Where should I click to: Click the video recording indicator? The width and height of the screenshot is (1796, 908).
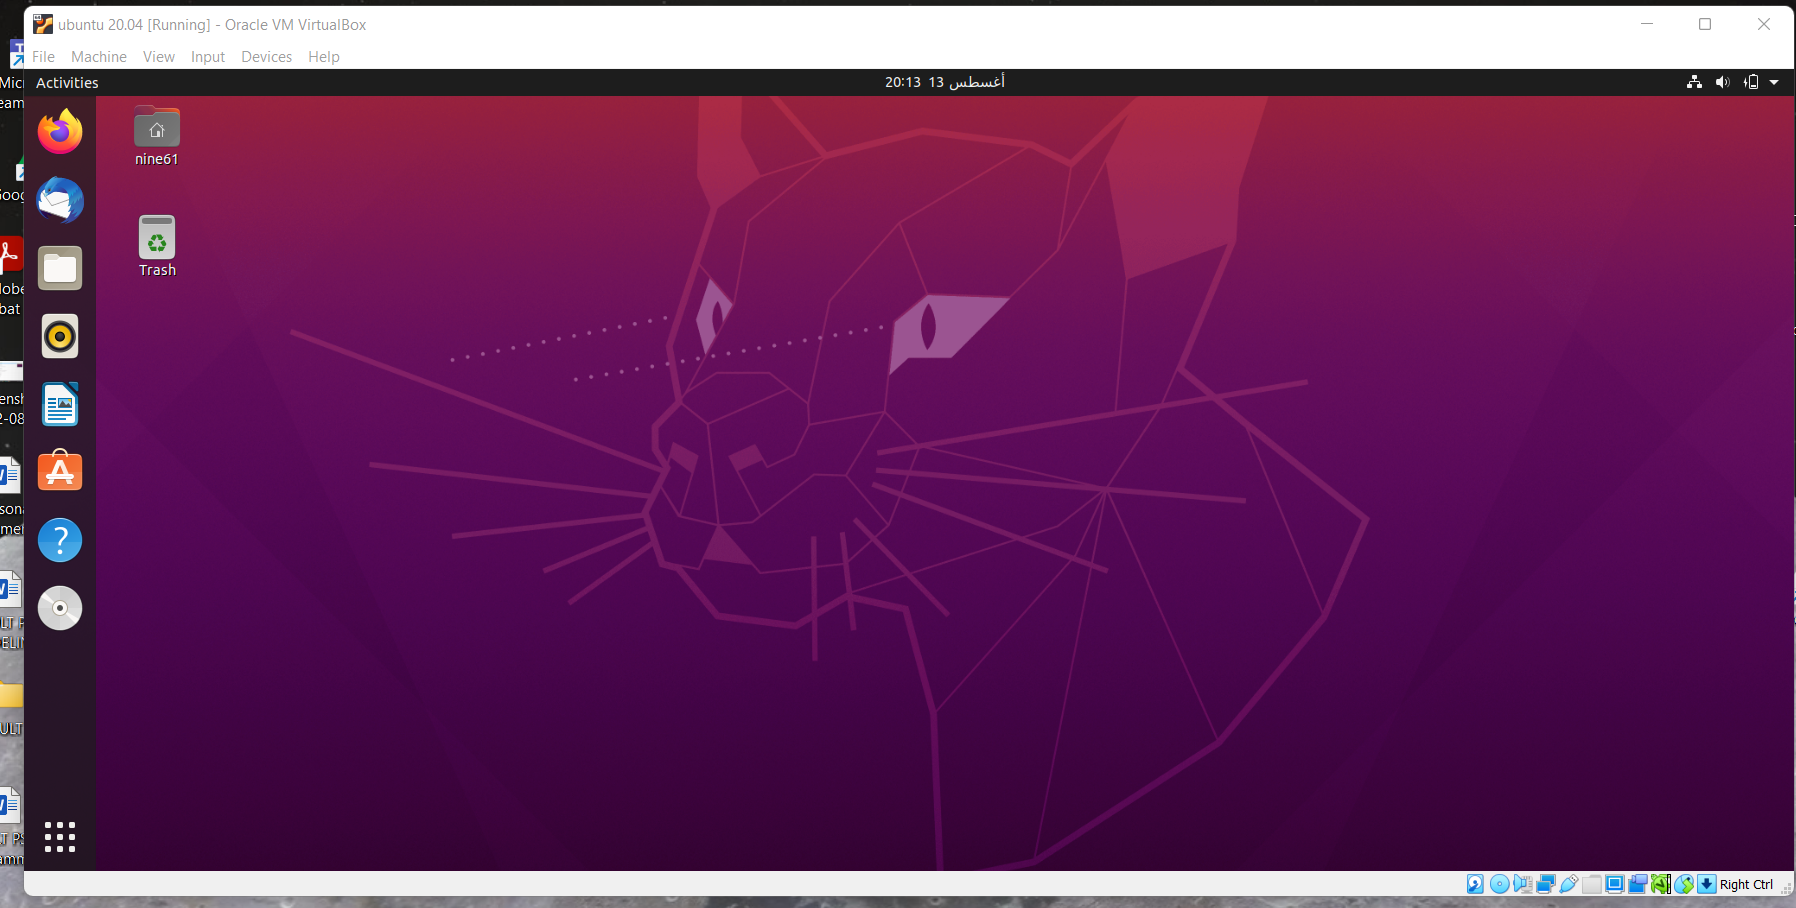tap(1637, 884)
